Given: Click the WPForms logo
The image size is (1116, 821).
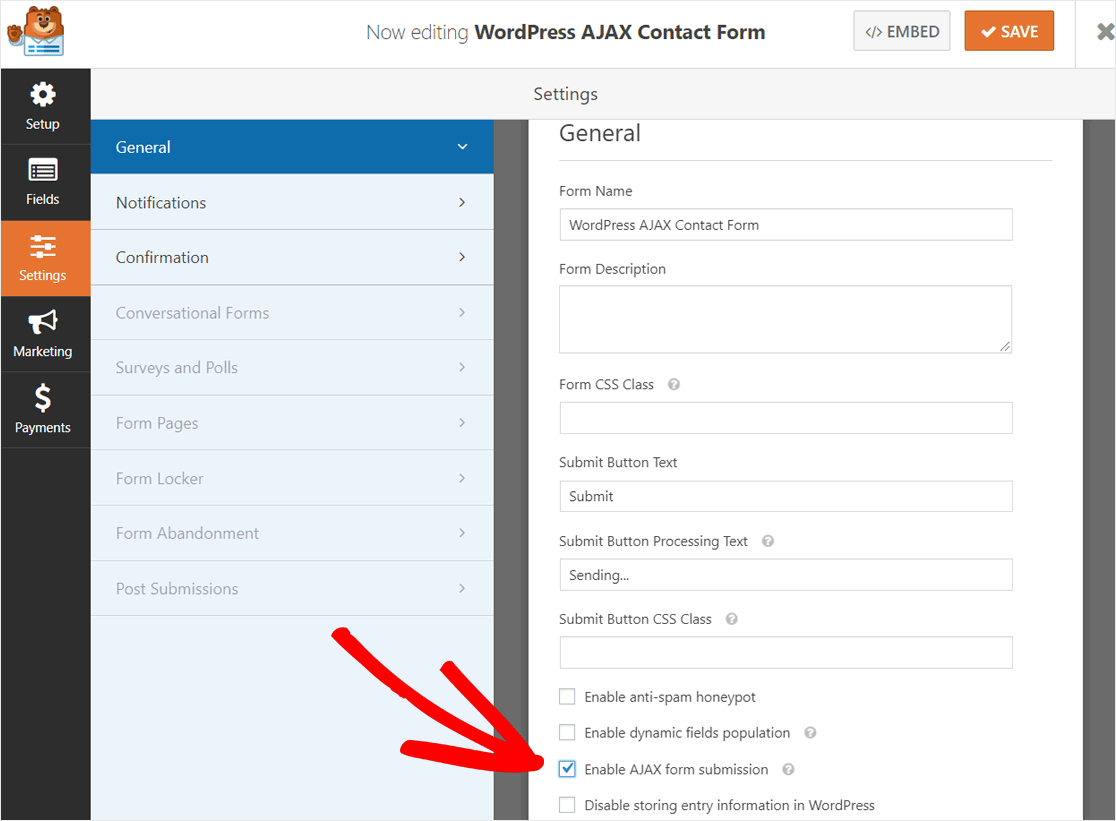Looking at the screenshot, I should (37, 32).
